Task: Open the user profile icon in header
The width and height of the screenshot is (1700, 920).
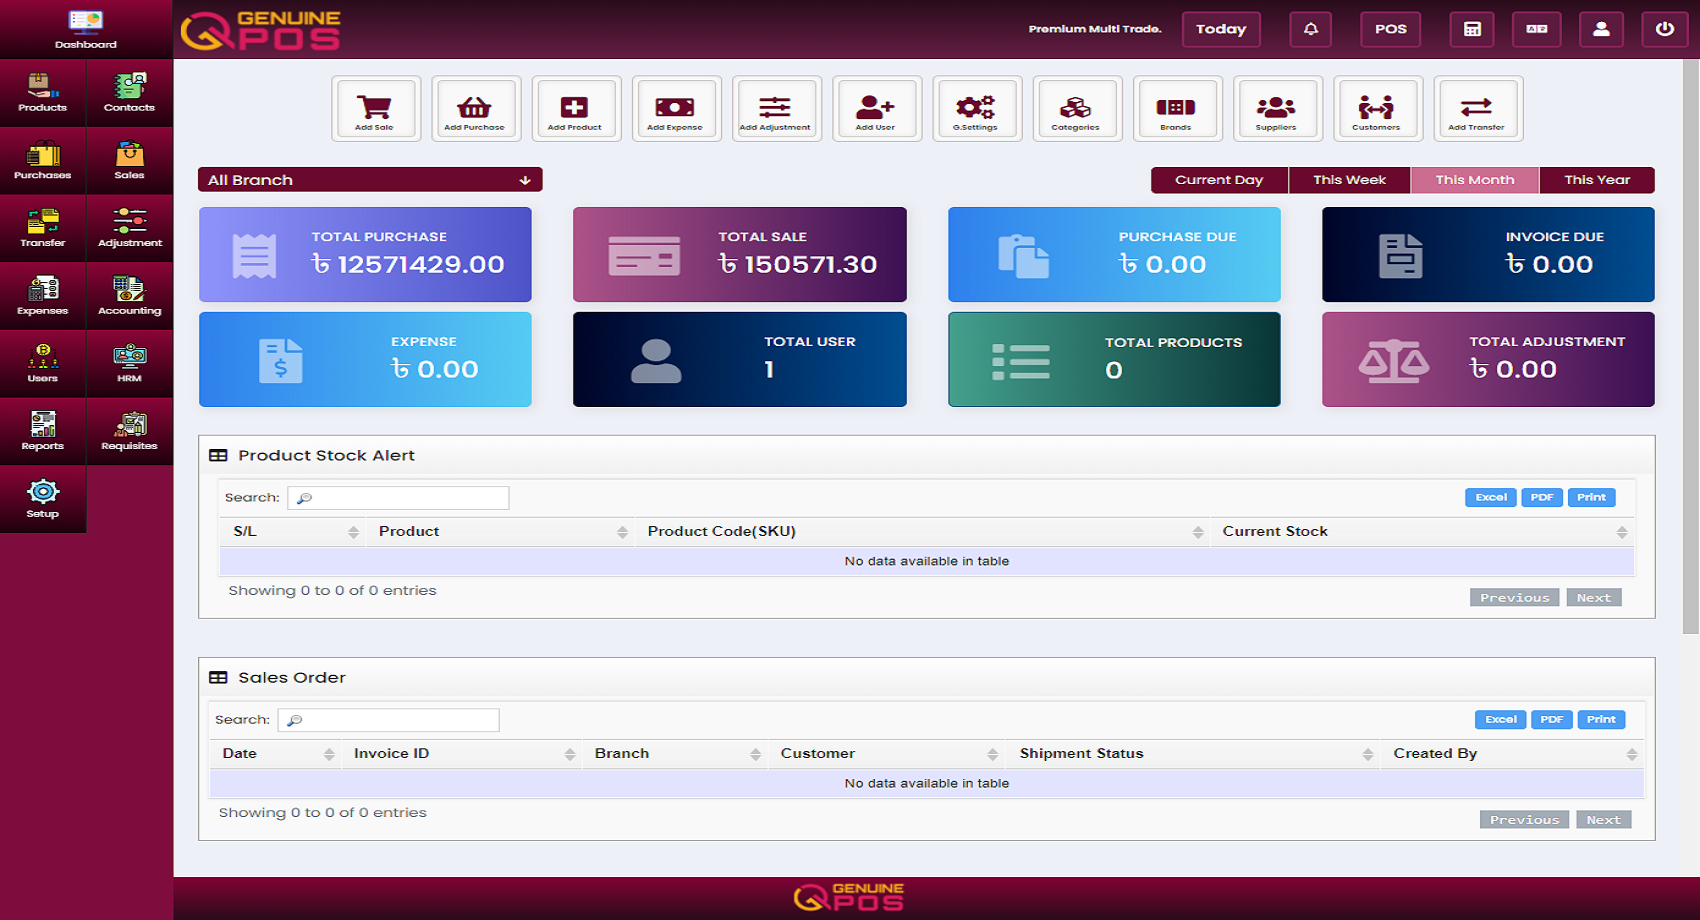Action: pos(1601,29)
